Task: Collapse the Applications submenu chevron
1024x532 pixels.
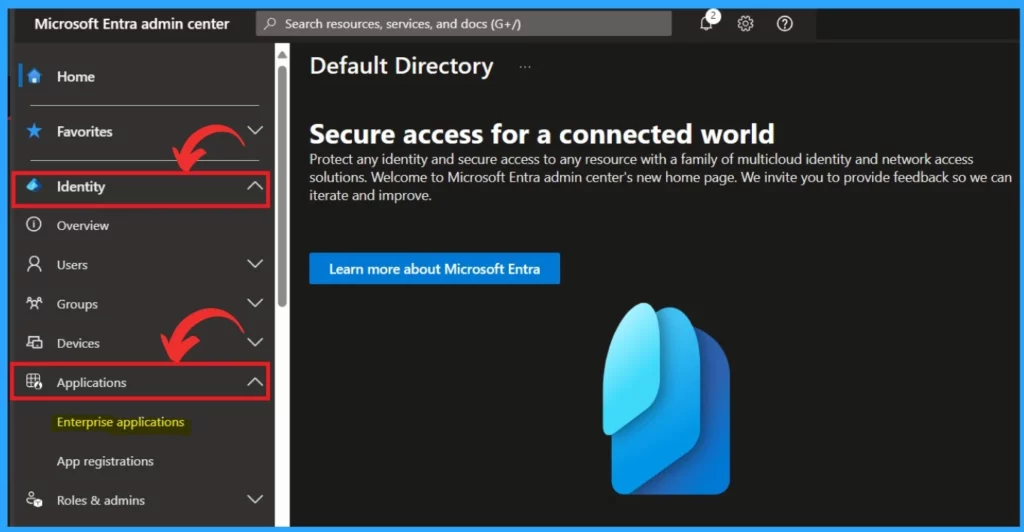Action: click(255, 382)
